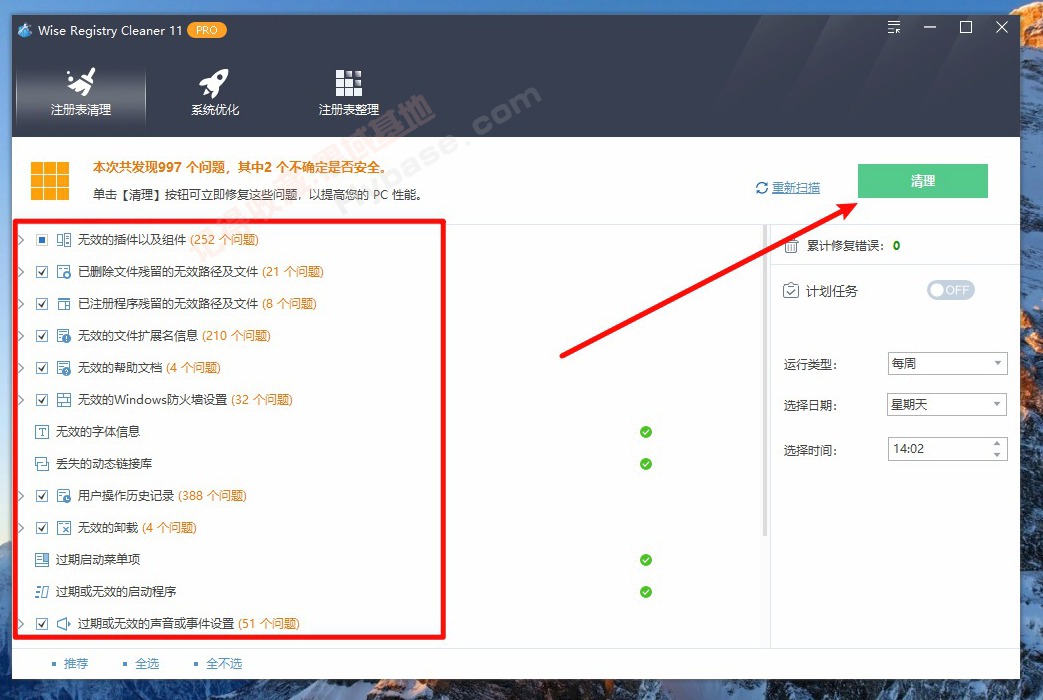The height and width of the screenshot is (700, 1043).
Task: Toggle the partially-checked box on 无效的插件以及组件
Action: coord(41,239)
